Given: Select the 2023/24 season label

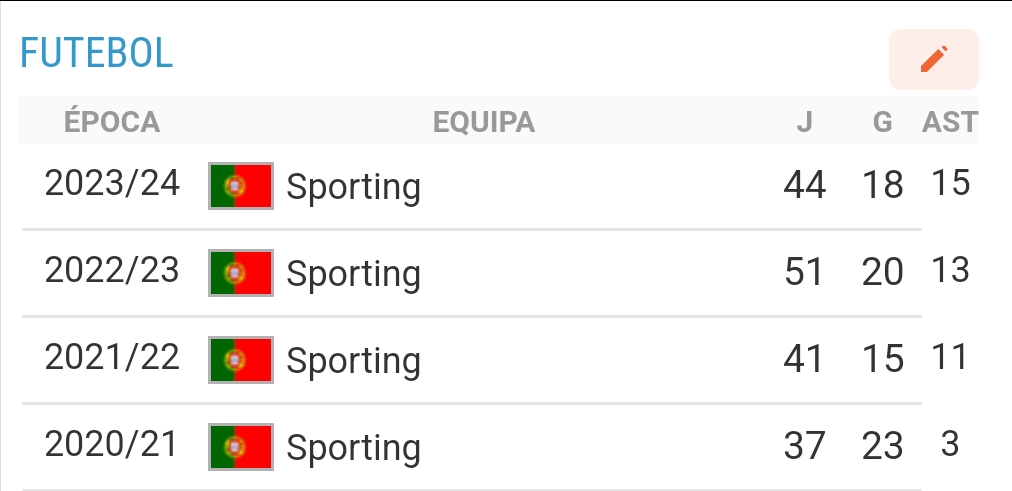Looking at the screenshot, I should (113, 184).
